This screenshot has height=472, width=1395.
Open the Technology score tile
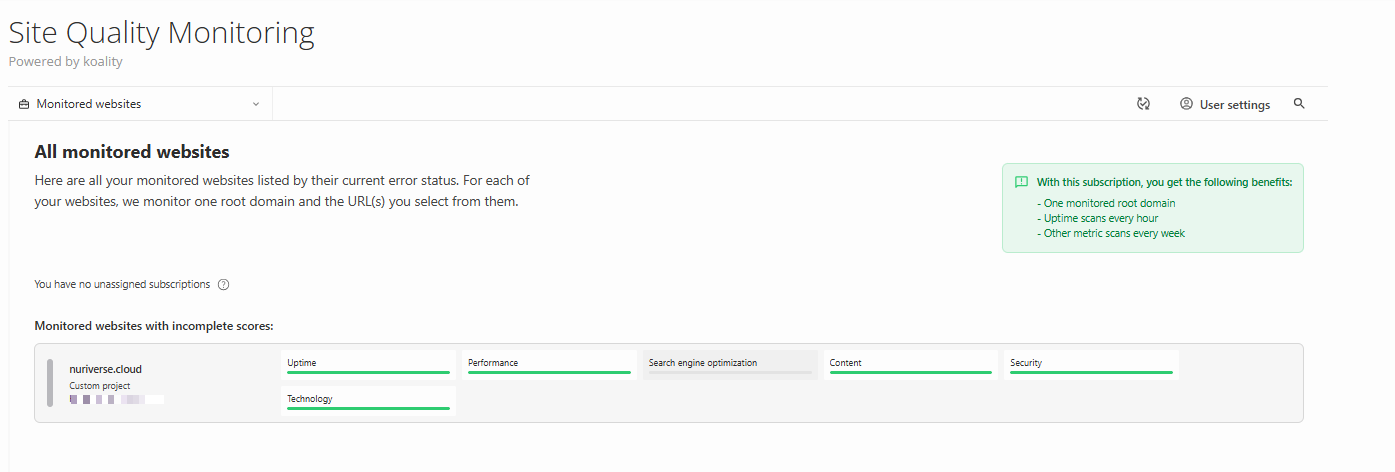[368, 400]
